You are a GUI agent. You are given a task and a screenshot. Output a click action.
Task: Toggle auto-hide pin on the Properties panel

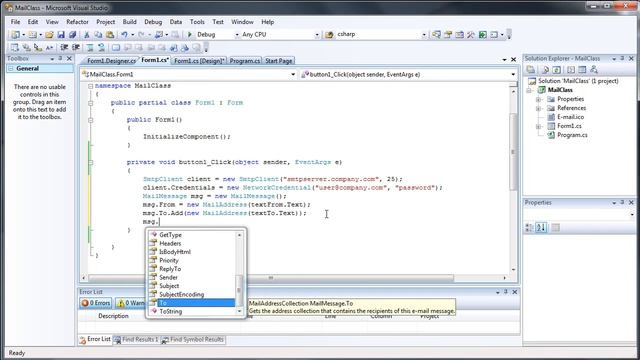622,202
